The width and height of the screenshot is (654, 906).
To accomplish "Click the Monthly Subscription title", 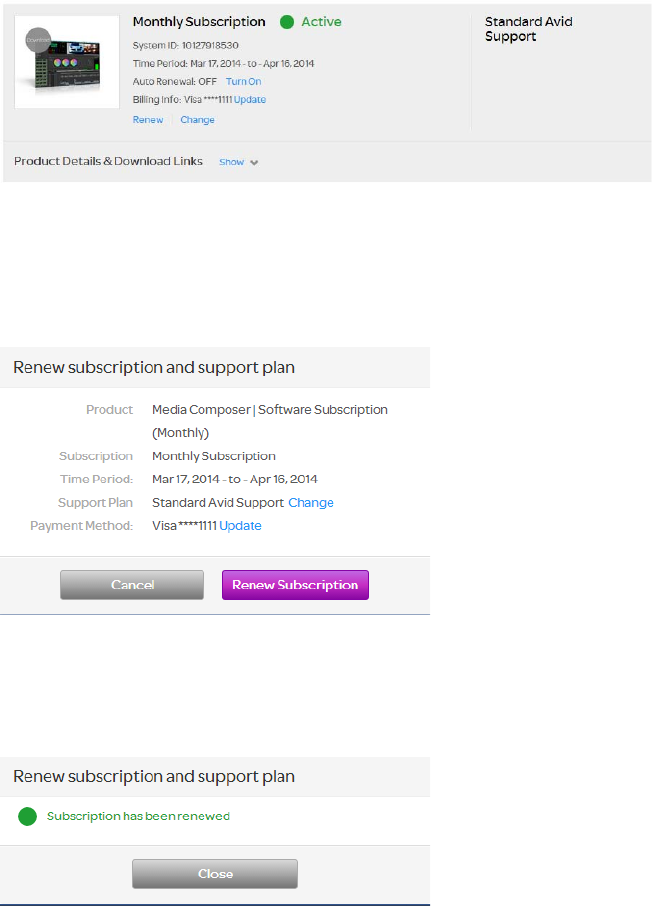I will 199,22.
